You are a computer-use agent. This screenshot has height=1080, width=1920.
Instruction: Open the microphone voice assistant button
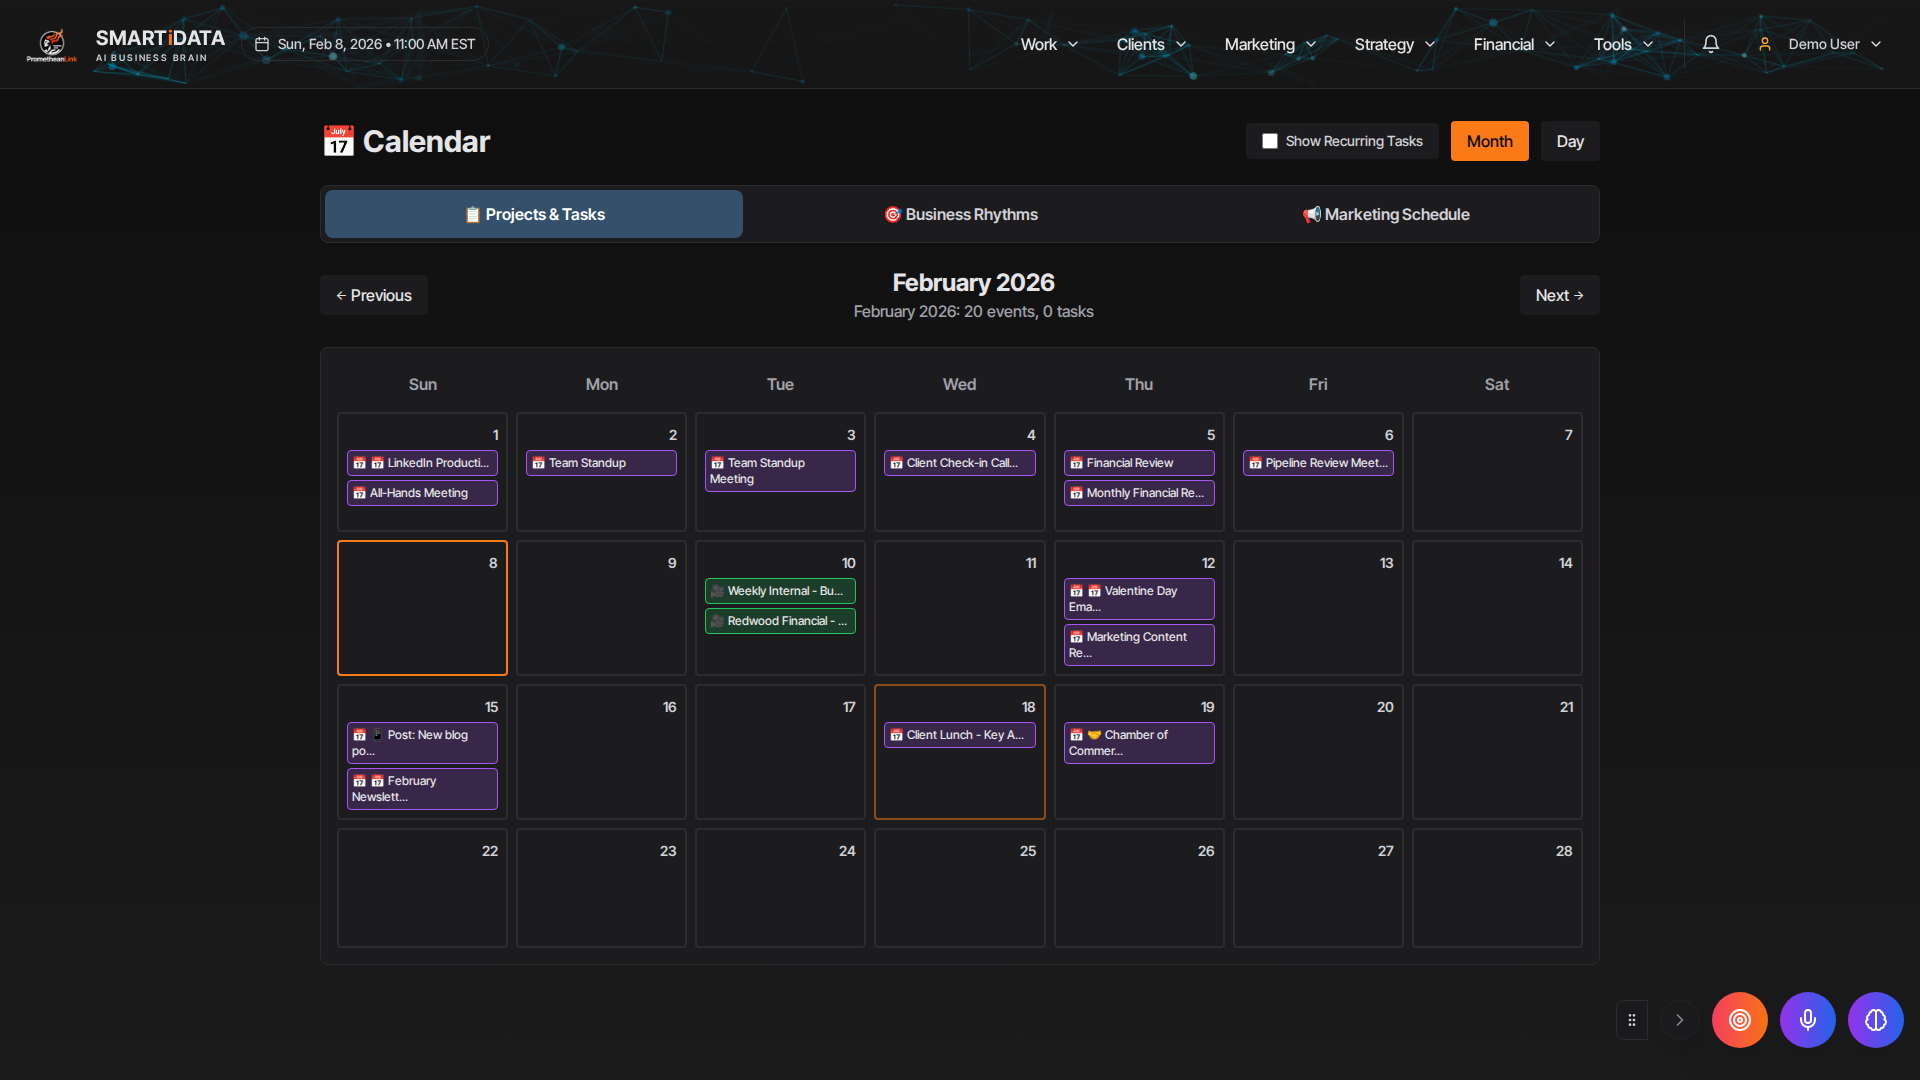pyautogui.click(x=1807, y=1020)
